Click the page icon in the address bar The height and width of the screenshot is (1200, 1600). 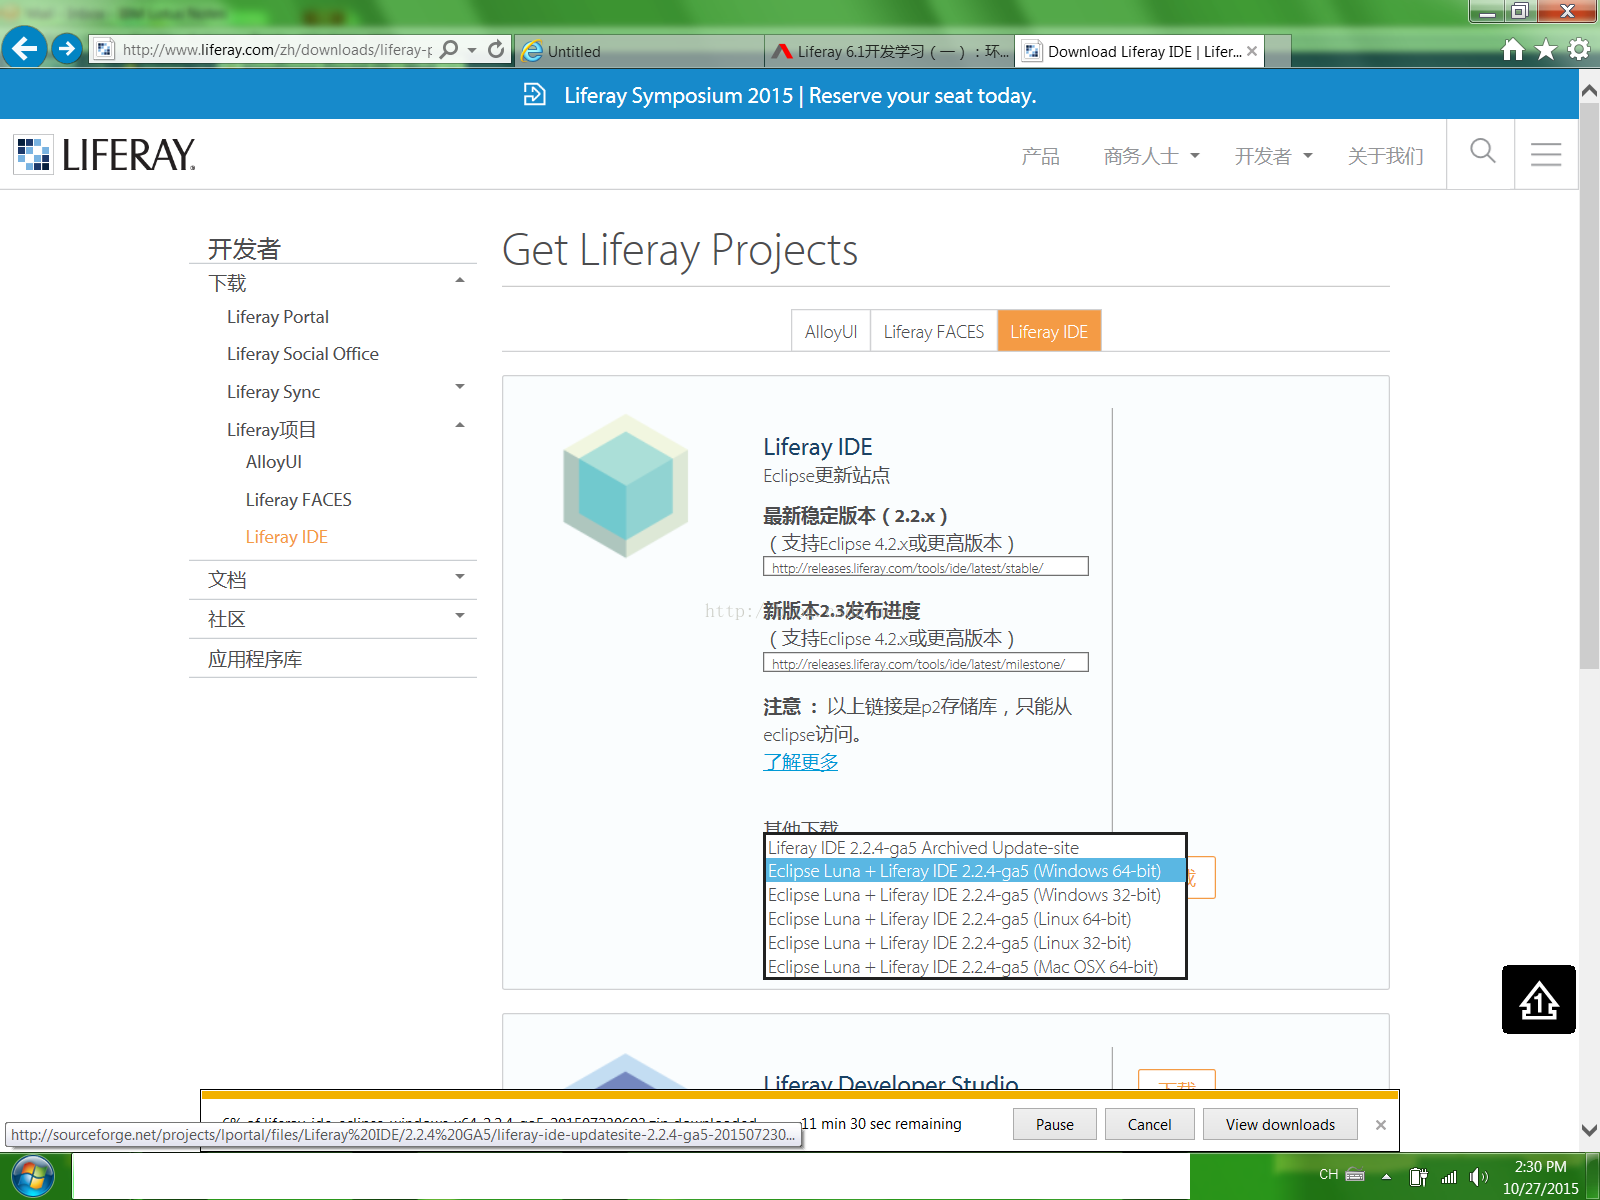tap(105, 49)
